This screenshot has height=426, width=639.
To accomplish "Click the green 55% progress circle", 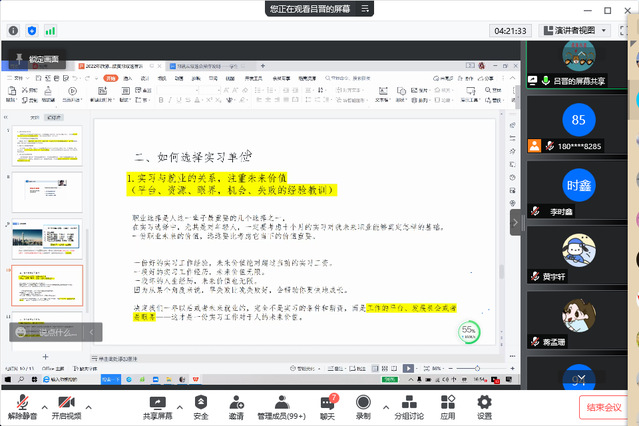I will click(x=468, y=331).
